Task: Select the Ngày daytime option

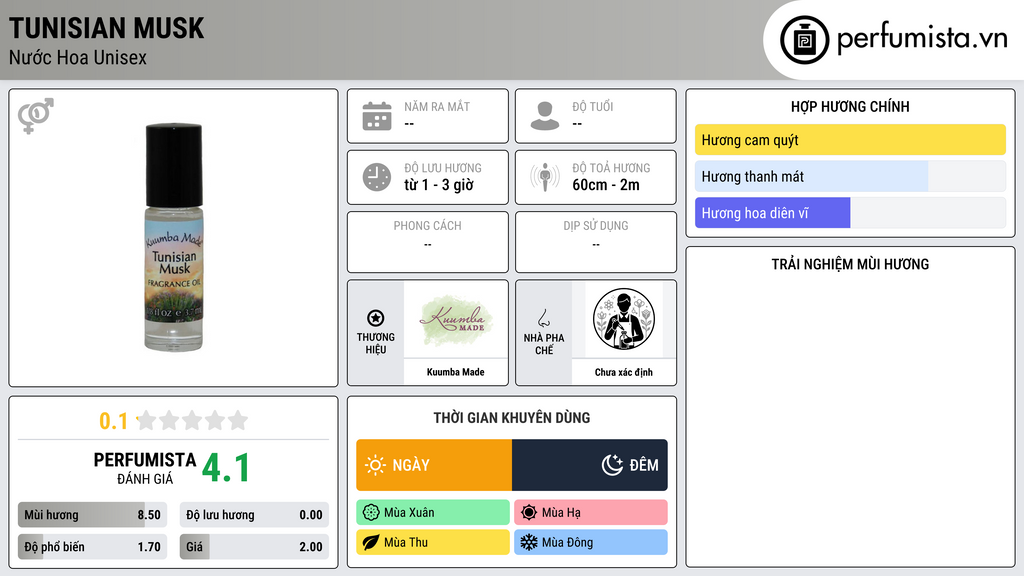Action: (x=434, y=465)
